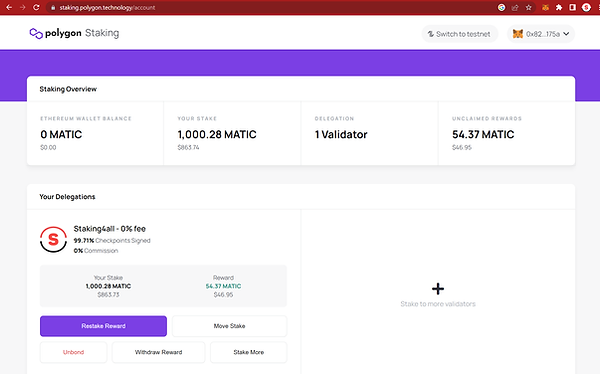This screenshot has height=374, width=600.
Task: Open the red browser profile avatar
Action: pyautogui.click(x=586, y=7)
